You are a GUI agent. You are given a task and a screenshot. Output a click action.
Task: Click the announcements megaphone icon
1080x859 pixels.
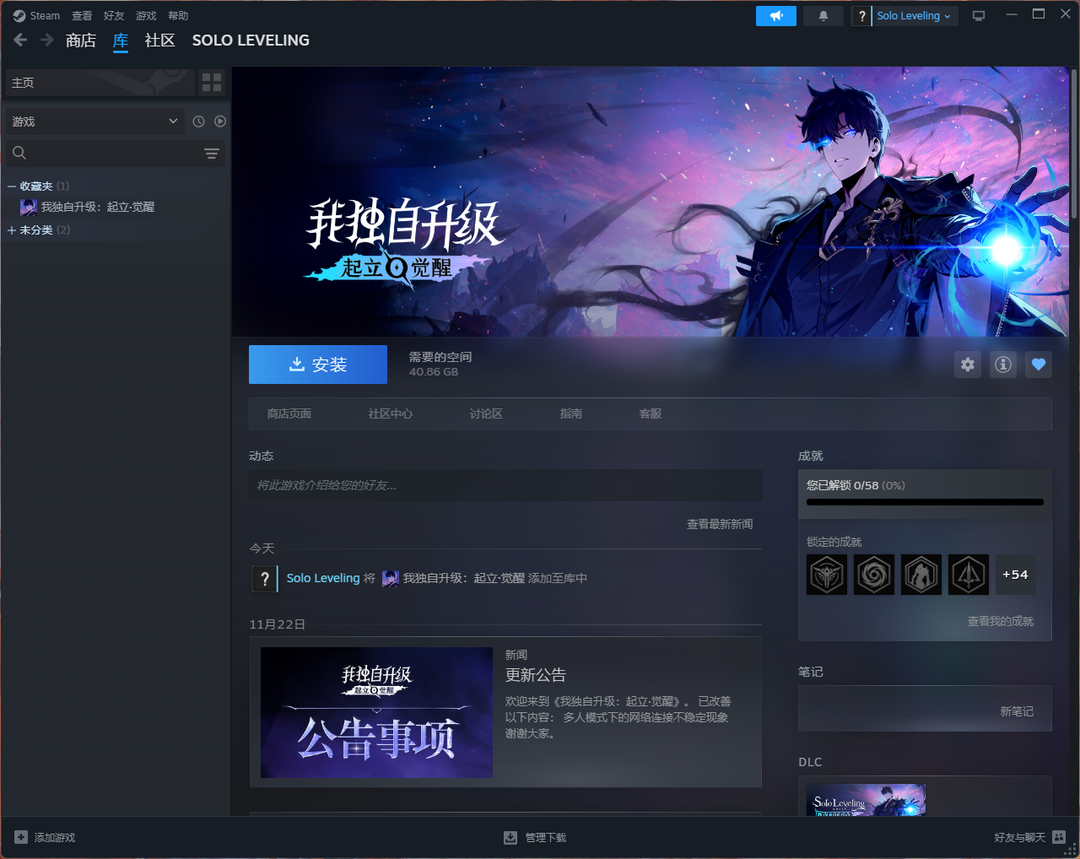pos(776,16)
